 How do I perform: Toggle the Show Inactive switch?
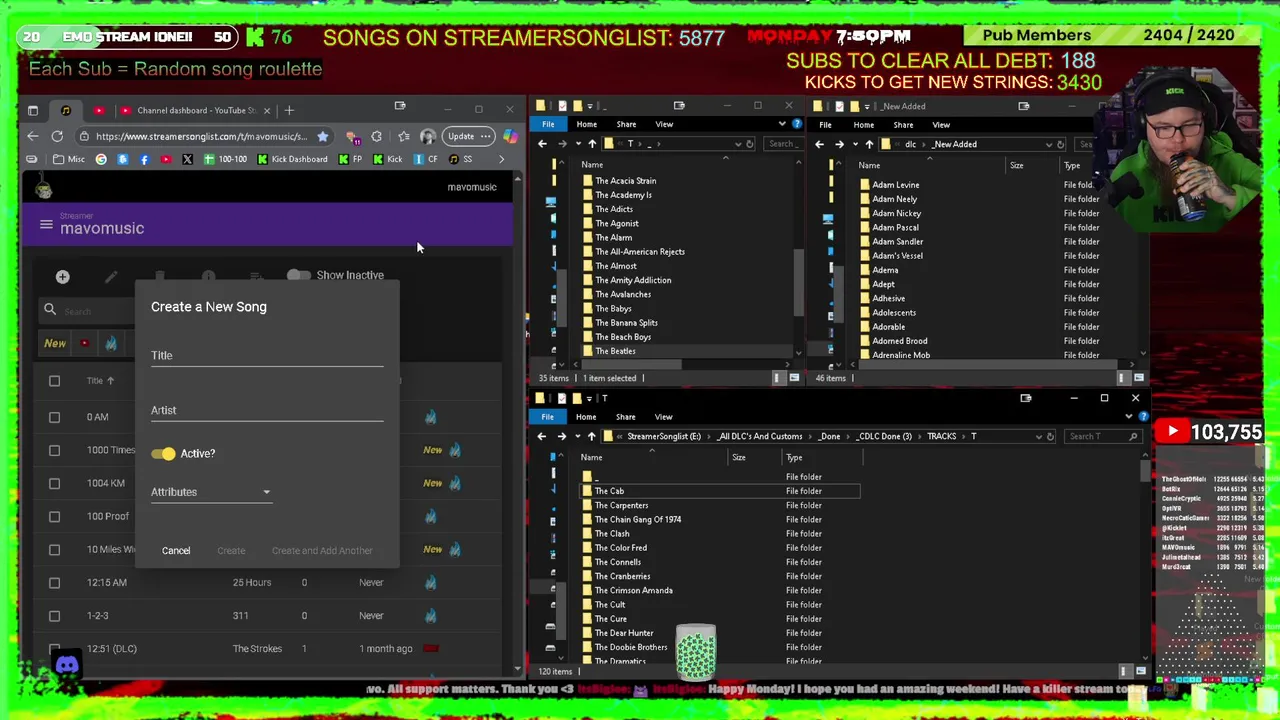(298, 275)
